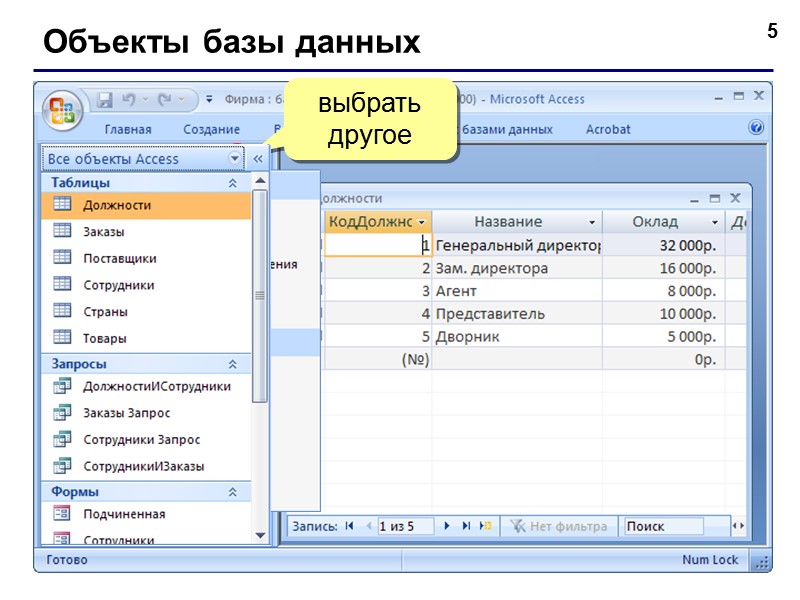The width and height of the screenshot is (800, 600).
Task: Go to first record button
Action: click(349, 526)
